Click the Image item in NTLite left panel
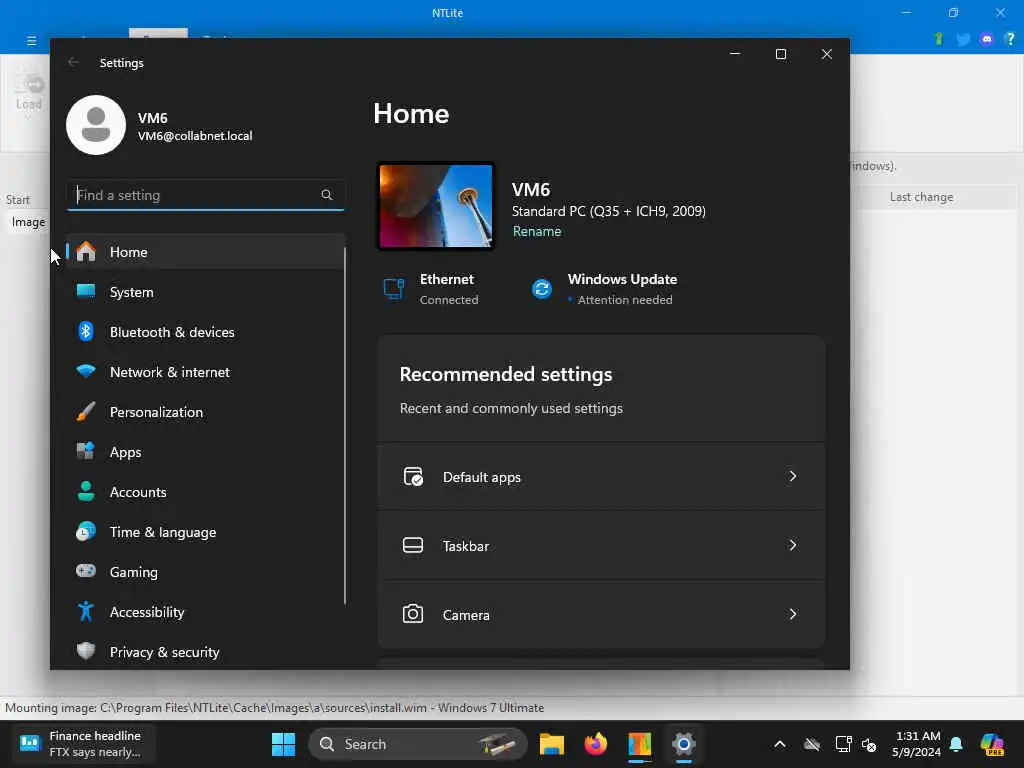The width and height of the screenshot is (1024, 768). (28, 222)
